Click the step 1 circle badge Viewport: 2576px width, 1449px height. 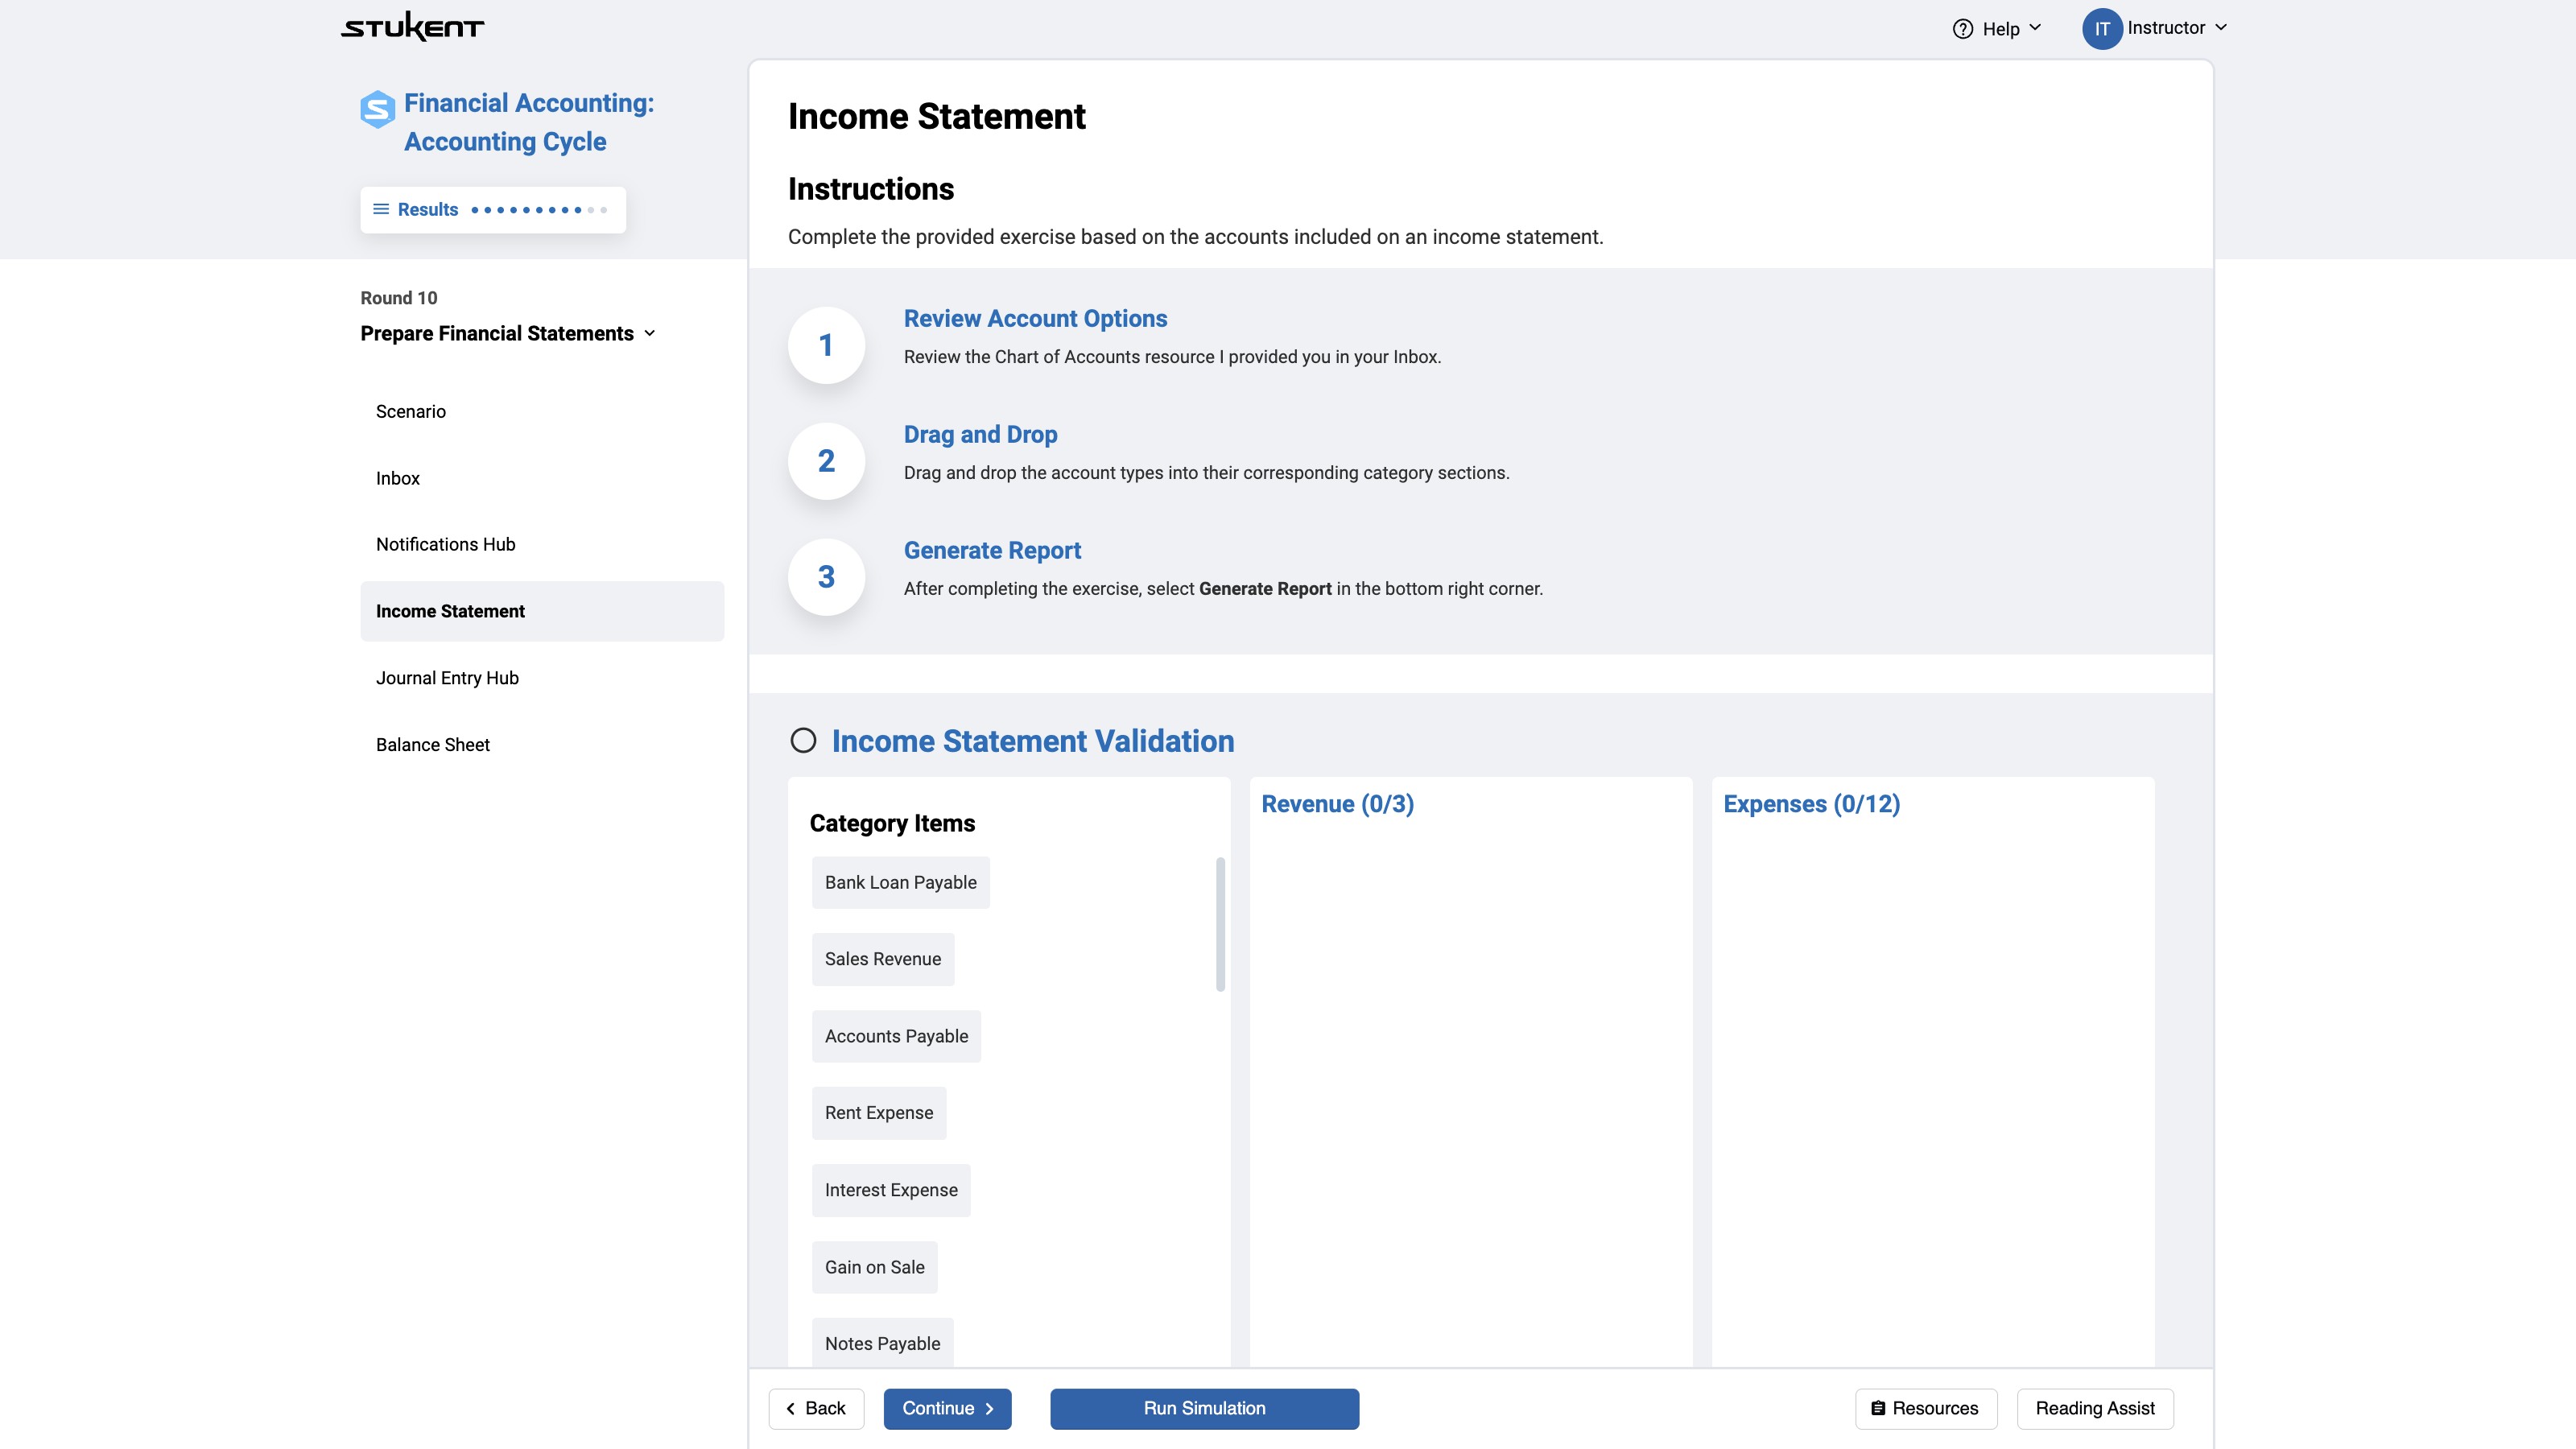826,345
